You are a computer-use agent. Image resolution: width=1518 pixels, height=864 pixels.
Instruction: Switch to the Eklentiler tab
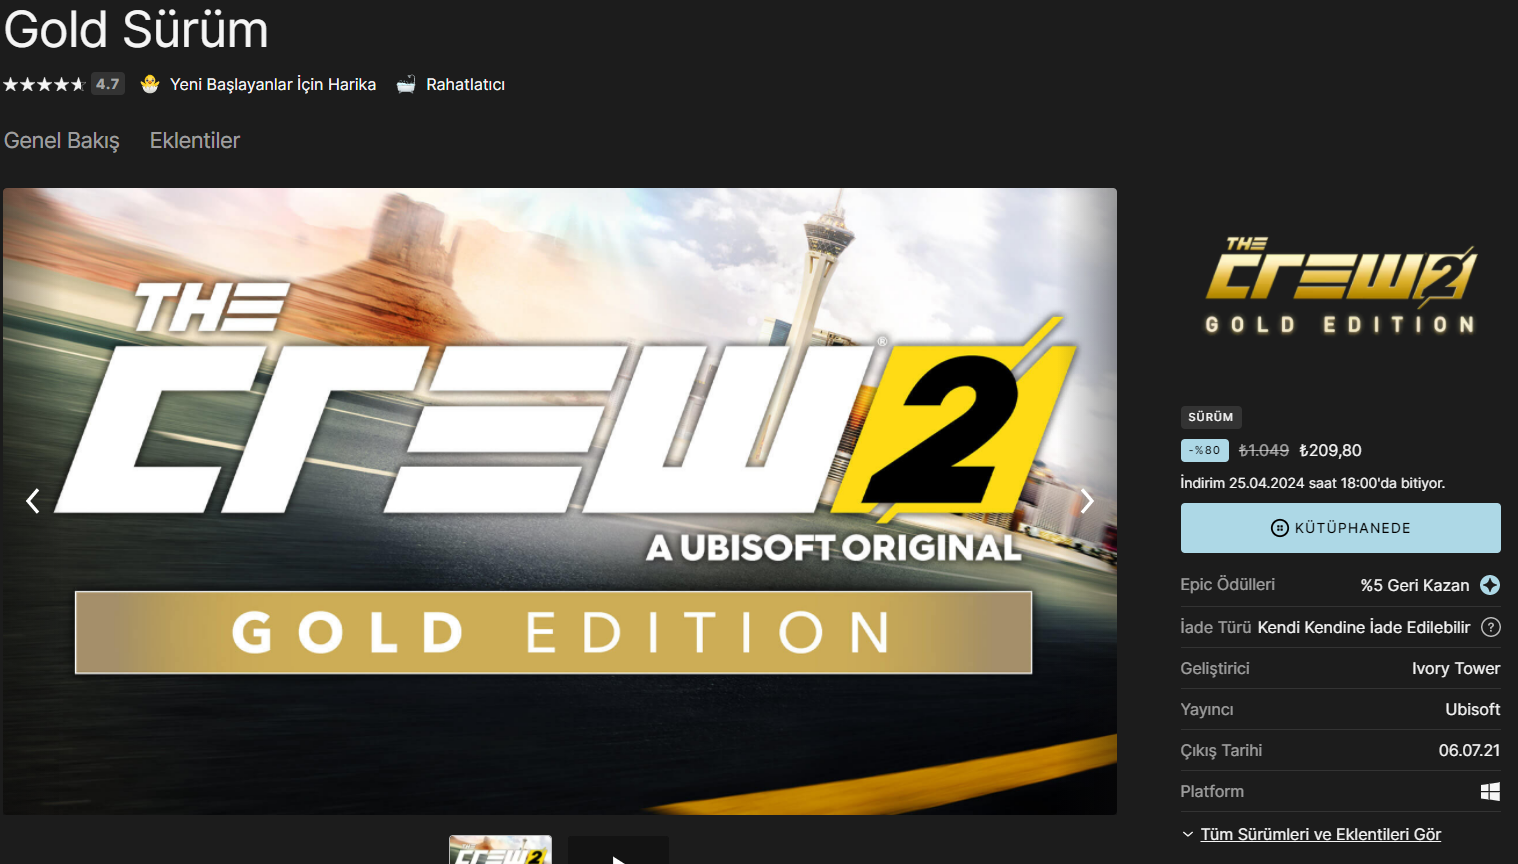[x=195, y=141]
